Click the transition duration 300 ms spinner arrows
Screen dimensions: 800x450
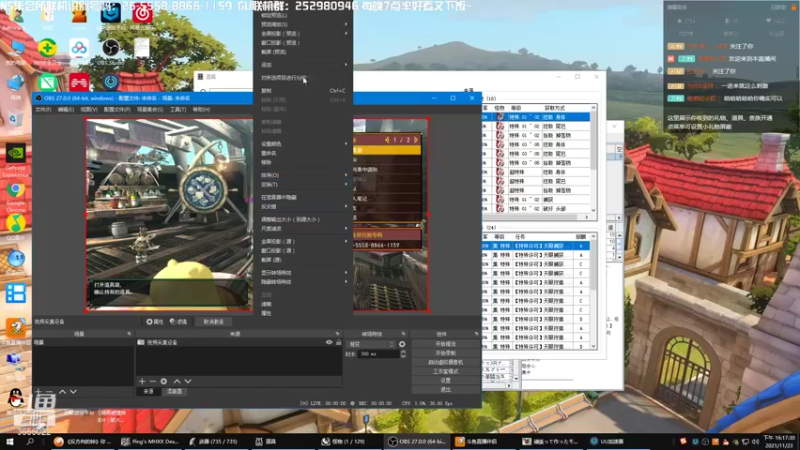pos(403,354)
